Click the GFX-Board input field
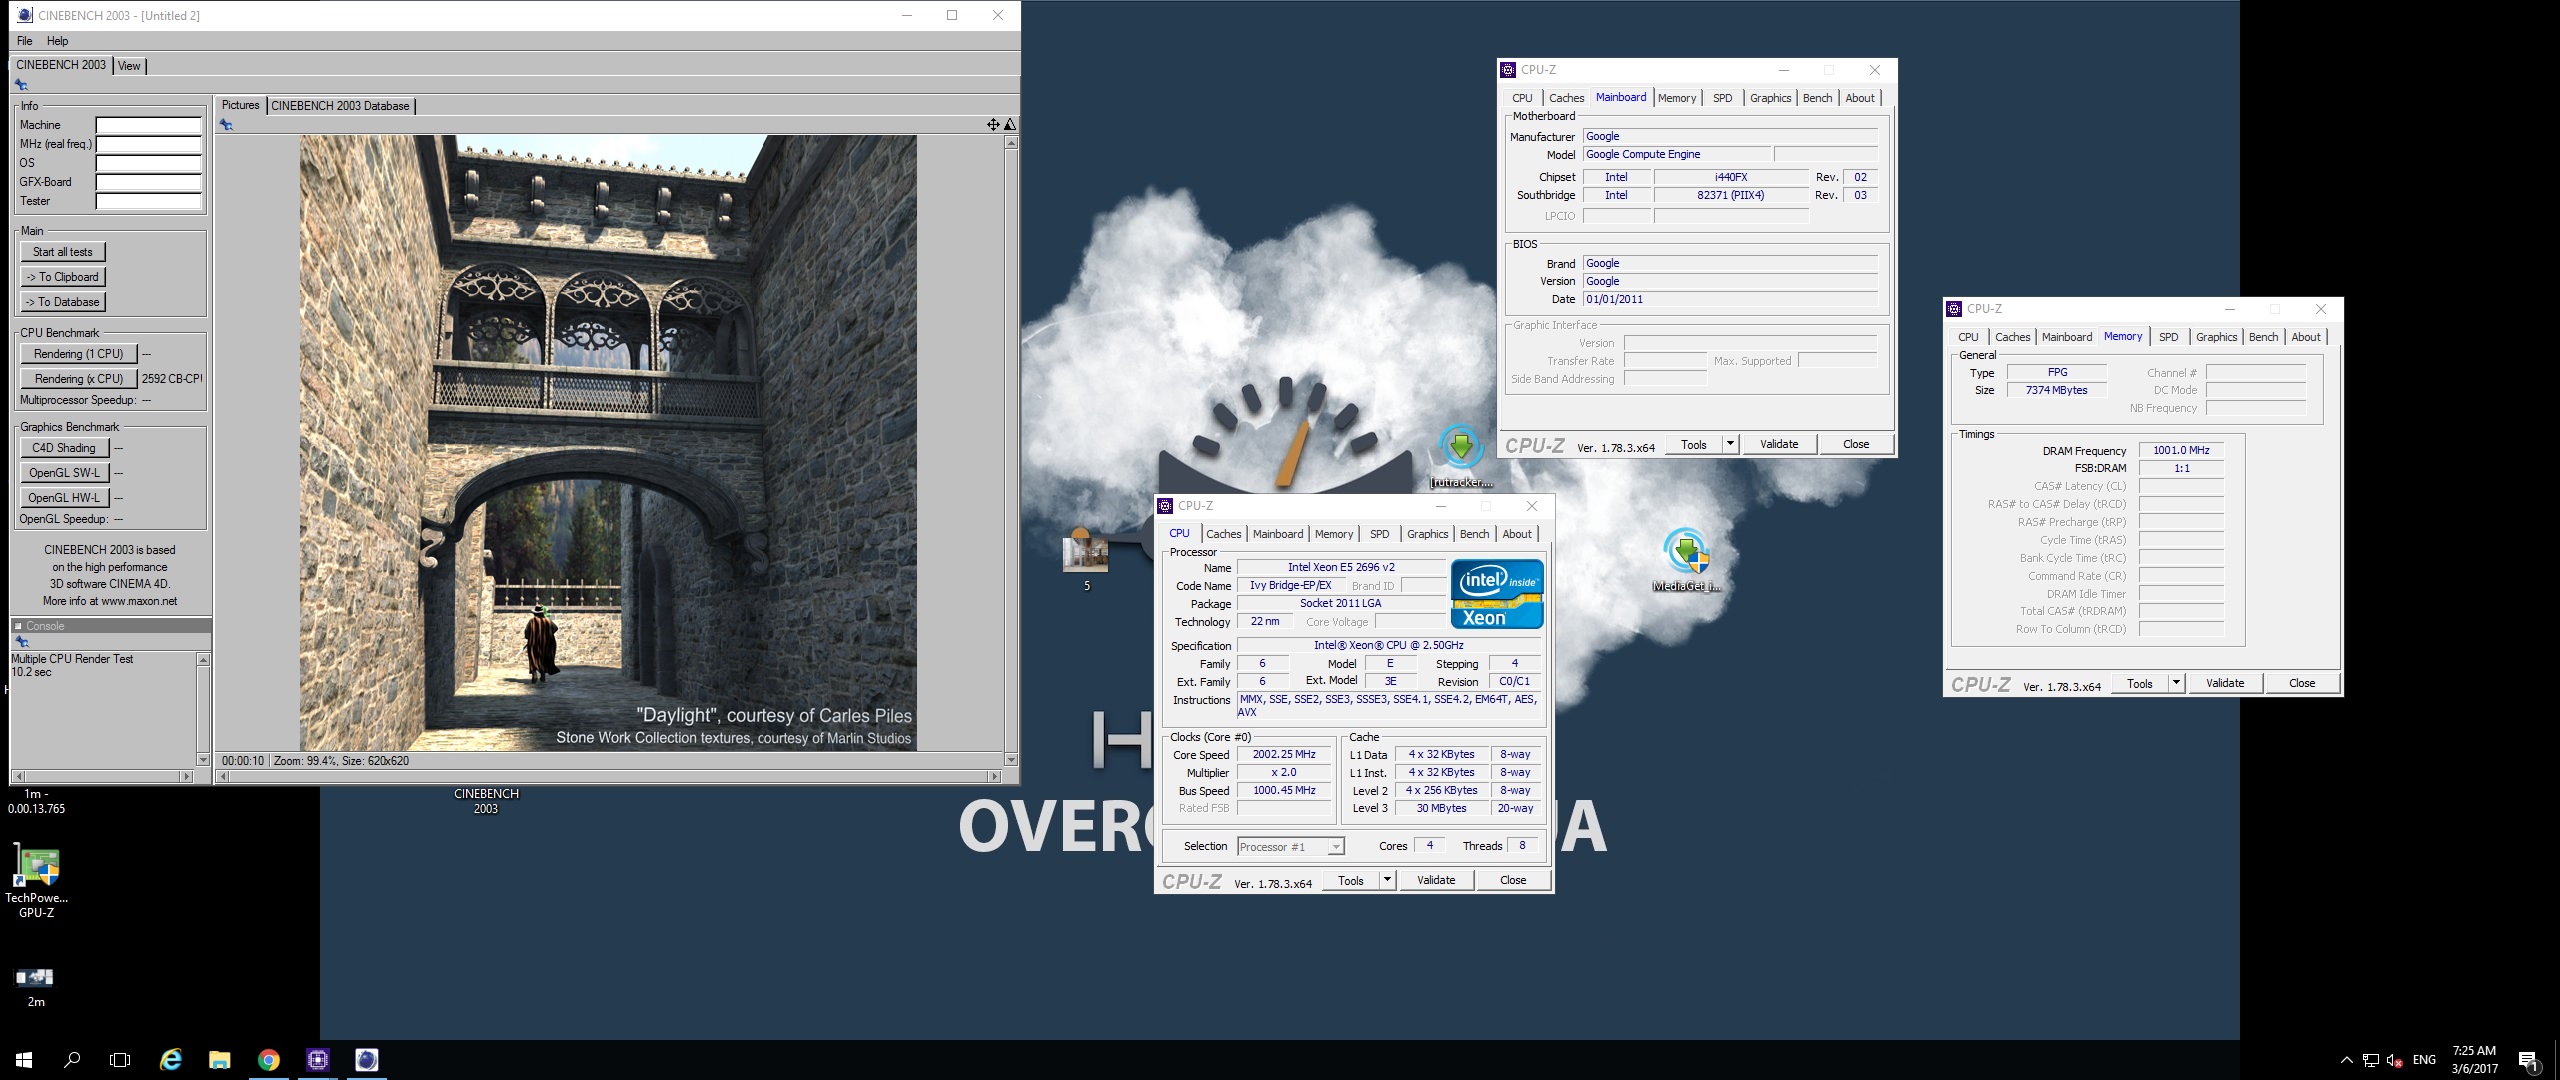 point(148,182)
